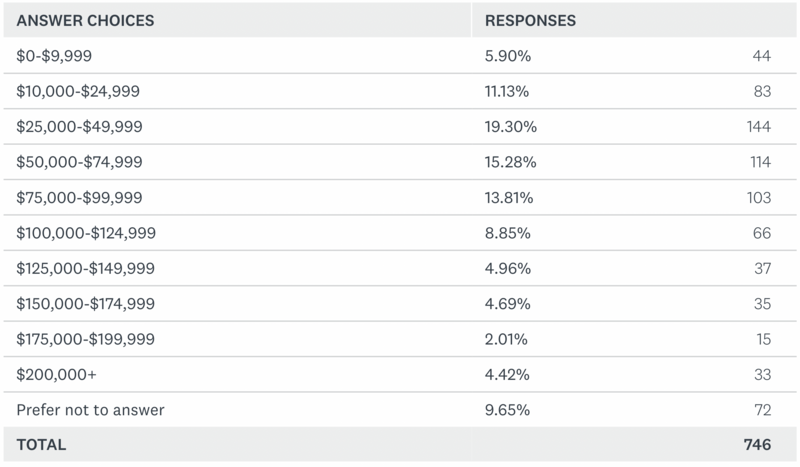The image size is (800, 467).
Task: Select the 15.28% percentage value
Action: [x=510, y=162]
